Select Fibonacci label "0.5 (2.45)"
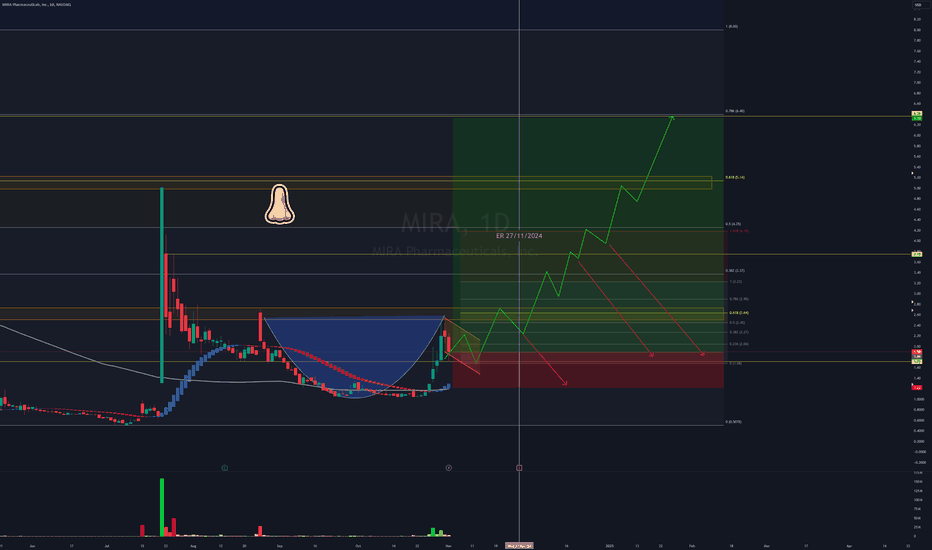Screen dimensions: 932x550 point(737,322)
